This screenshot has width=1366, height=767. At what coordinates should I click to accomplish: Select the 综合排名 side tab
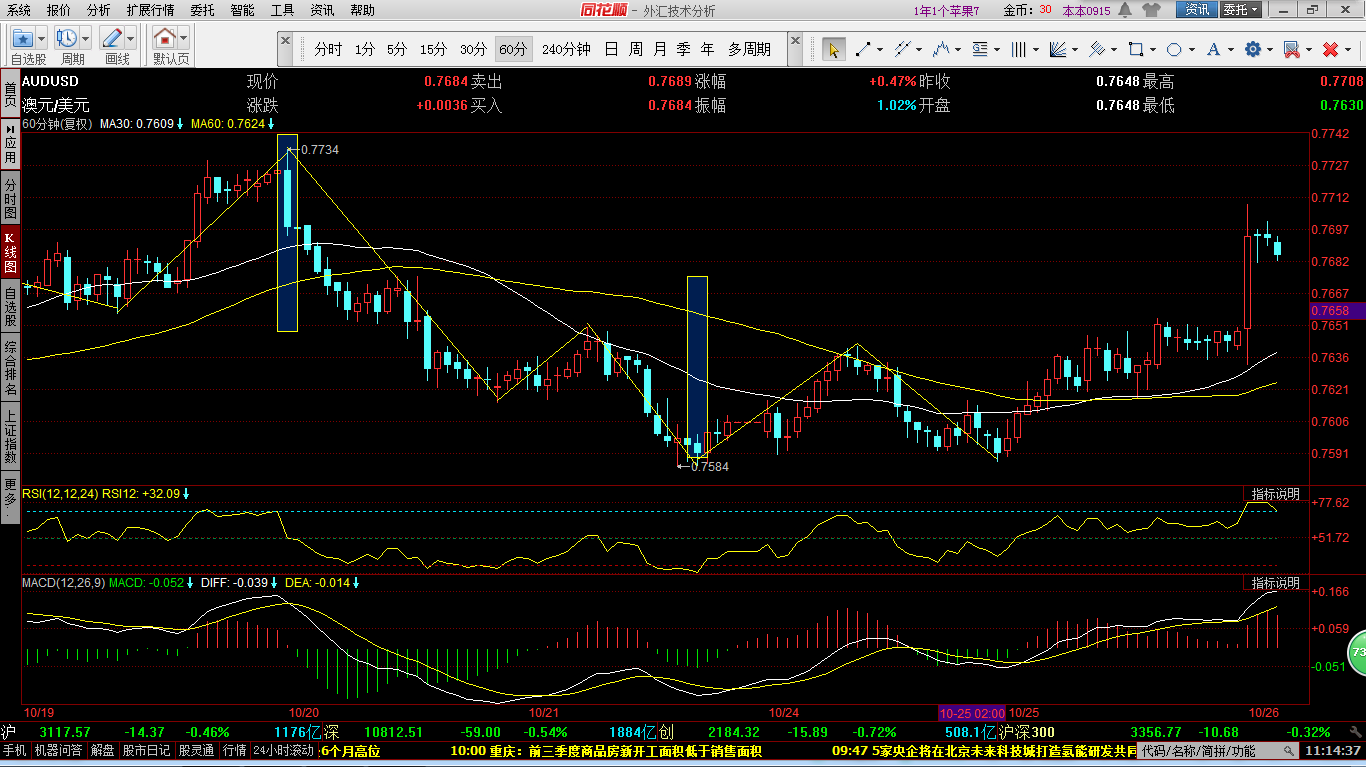pos(10,367)
